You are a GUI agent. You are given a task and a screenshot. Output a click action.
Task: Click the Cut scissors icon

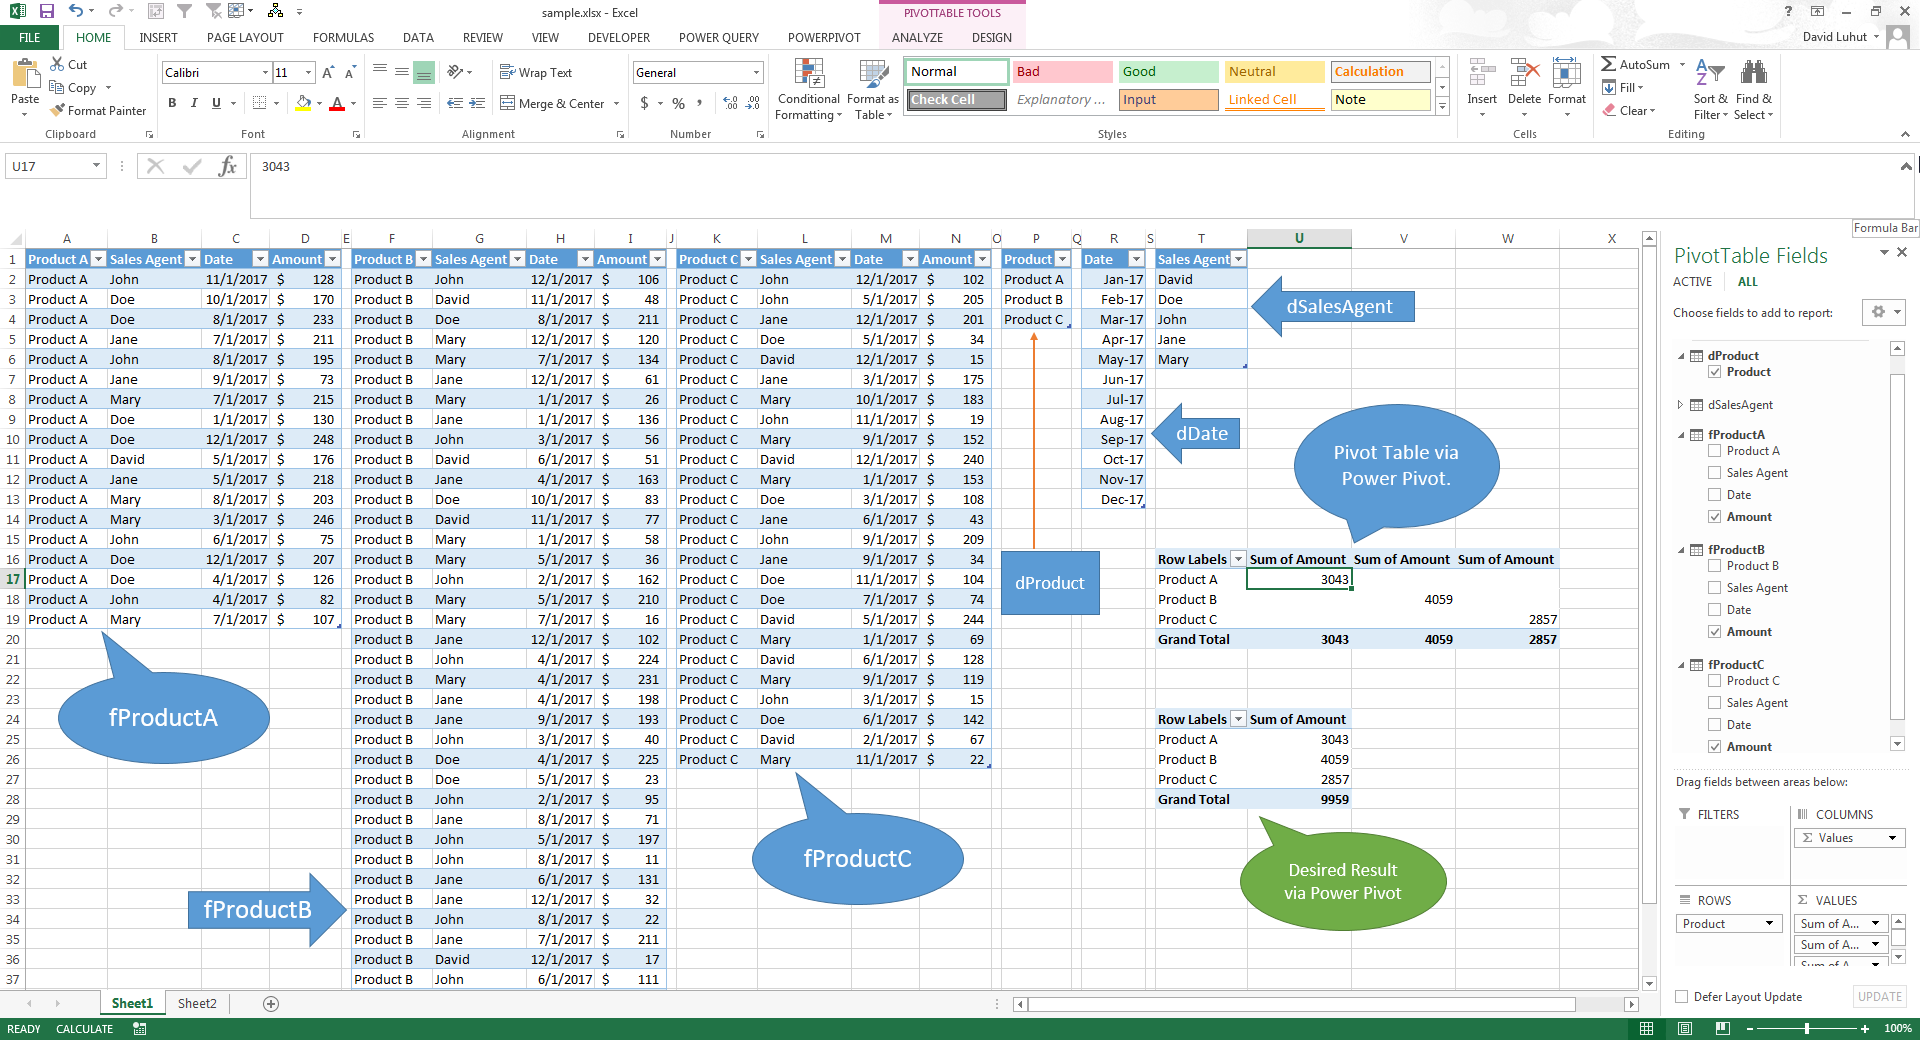point(57,64)
